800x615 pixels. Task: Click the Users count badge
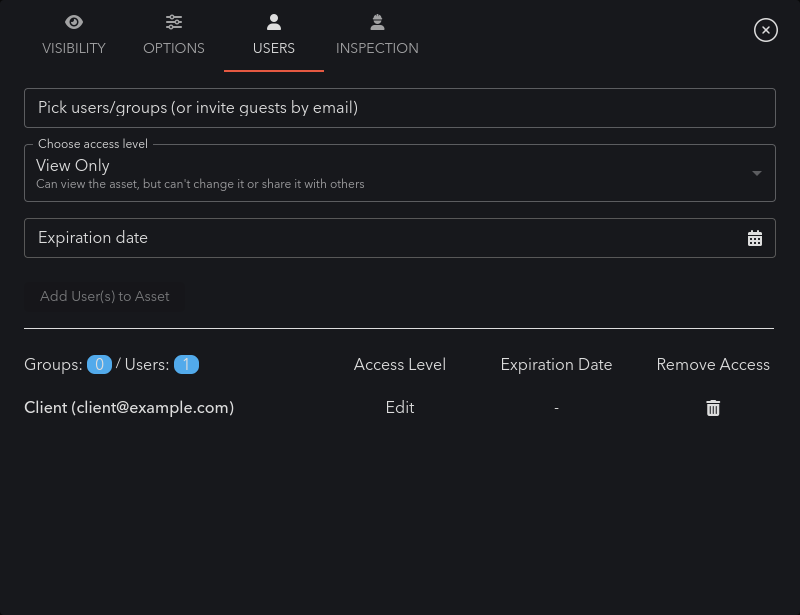186,364
